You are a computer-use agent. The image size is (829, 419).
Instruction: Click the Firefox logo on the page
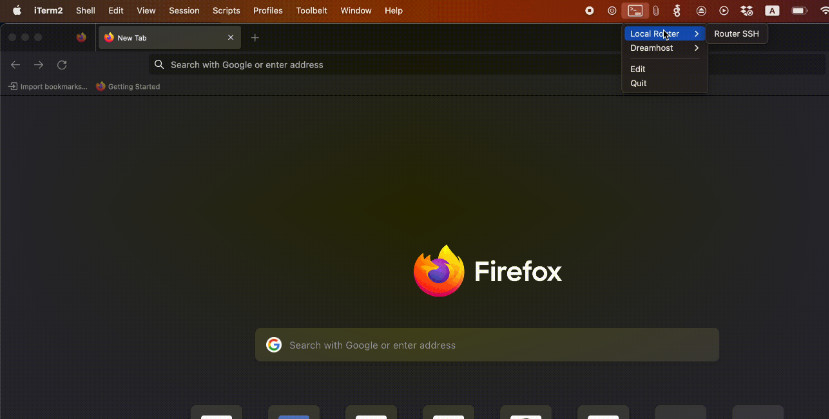coord(439,271)
